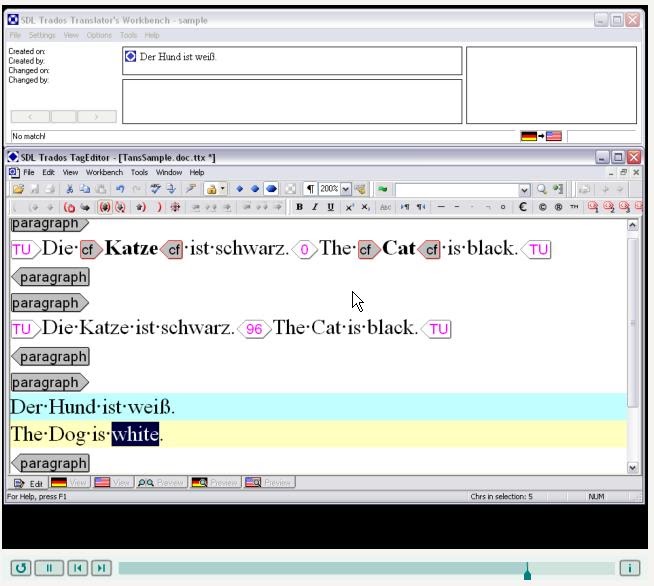Click Open/Get translation unit red bracket icon
The width and height of the screenshot is (654, 586).
69,207
